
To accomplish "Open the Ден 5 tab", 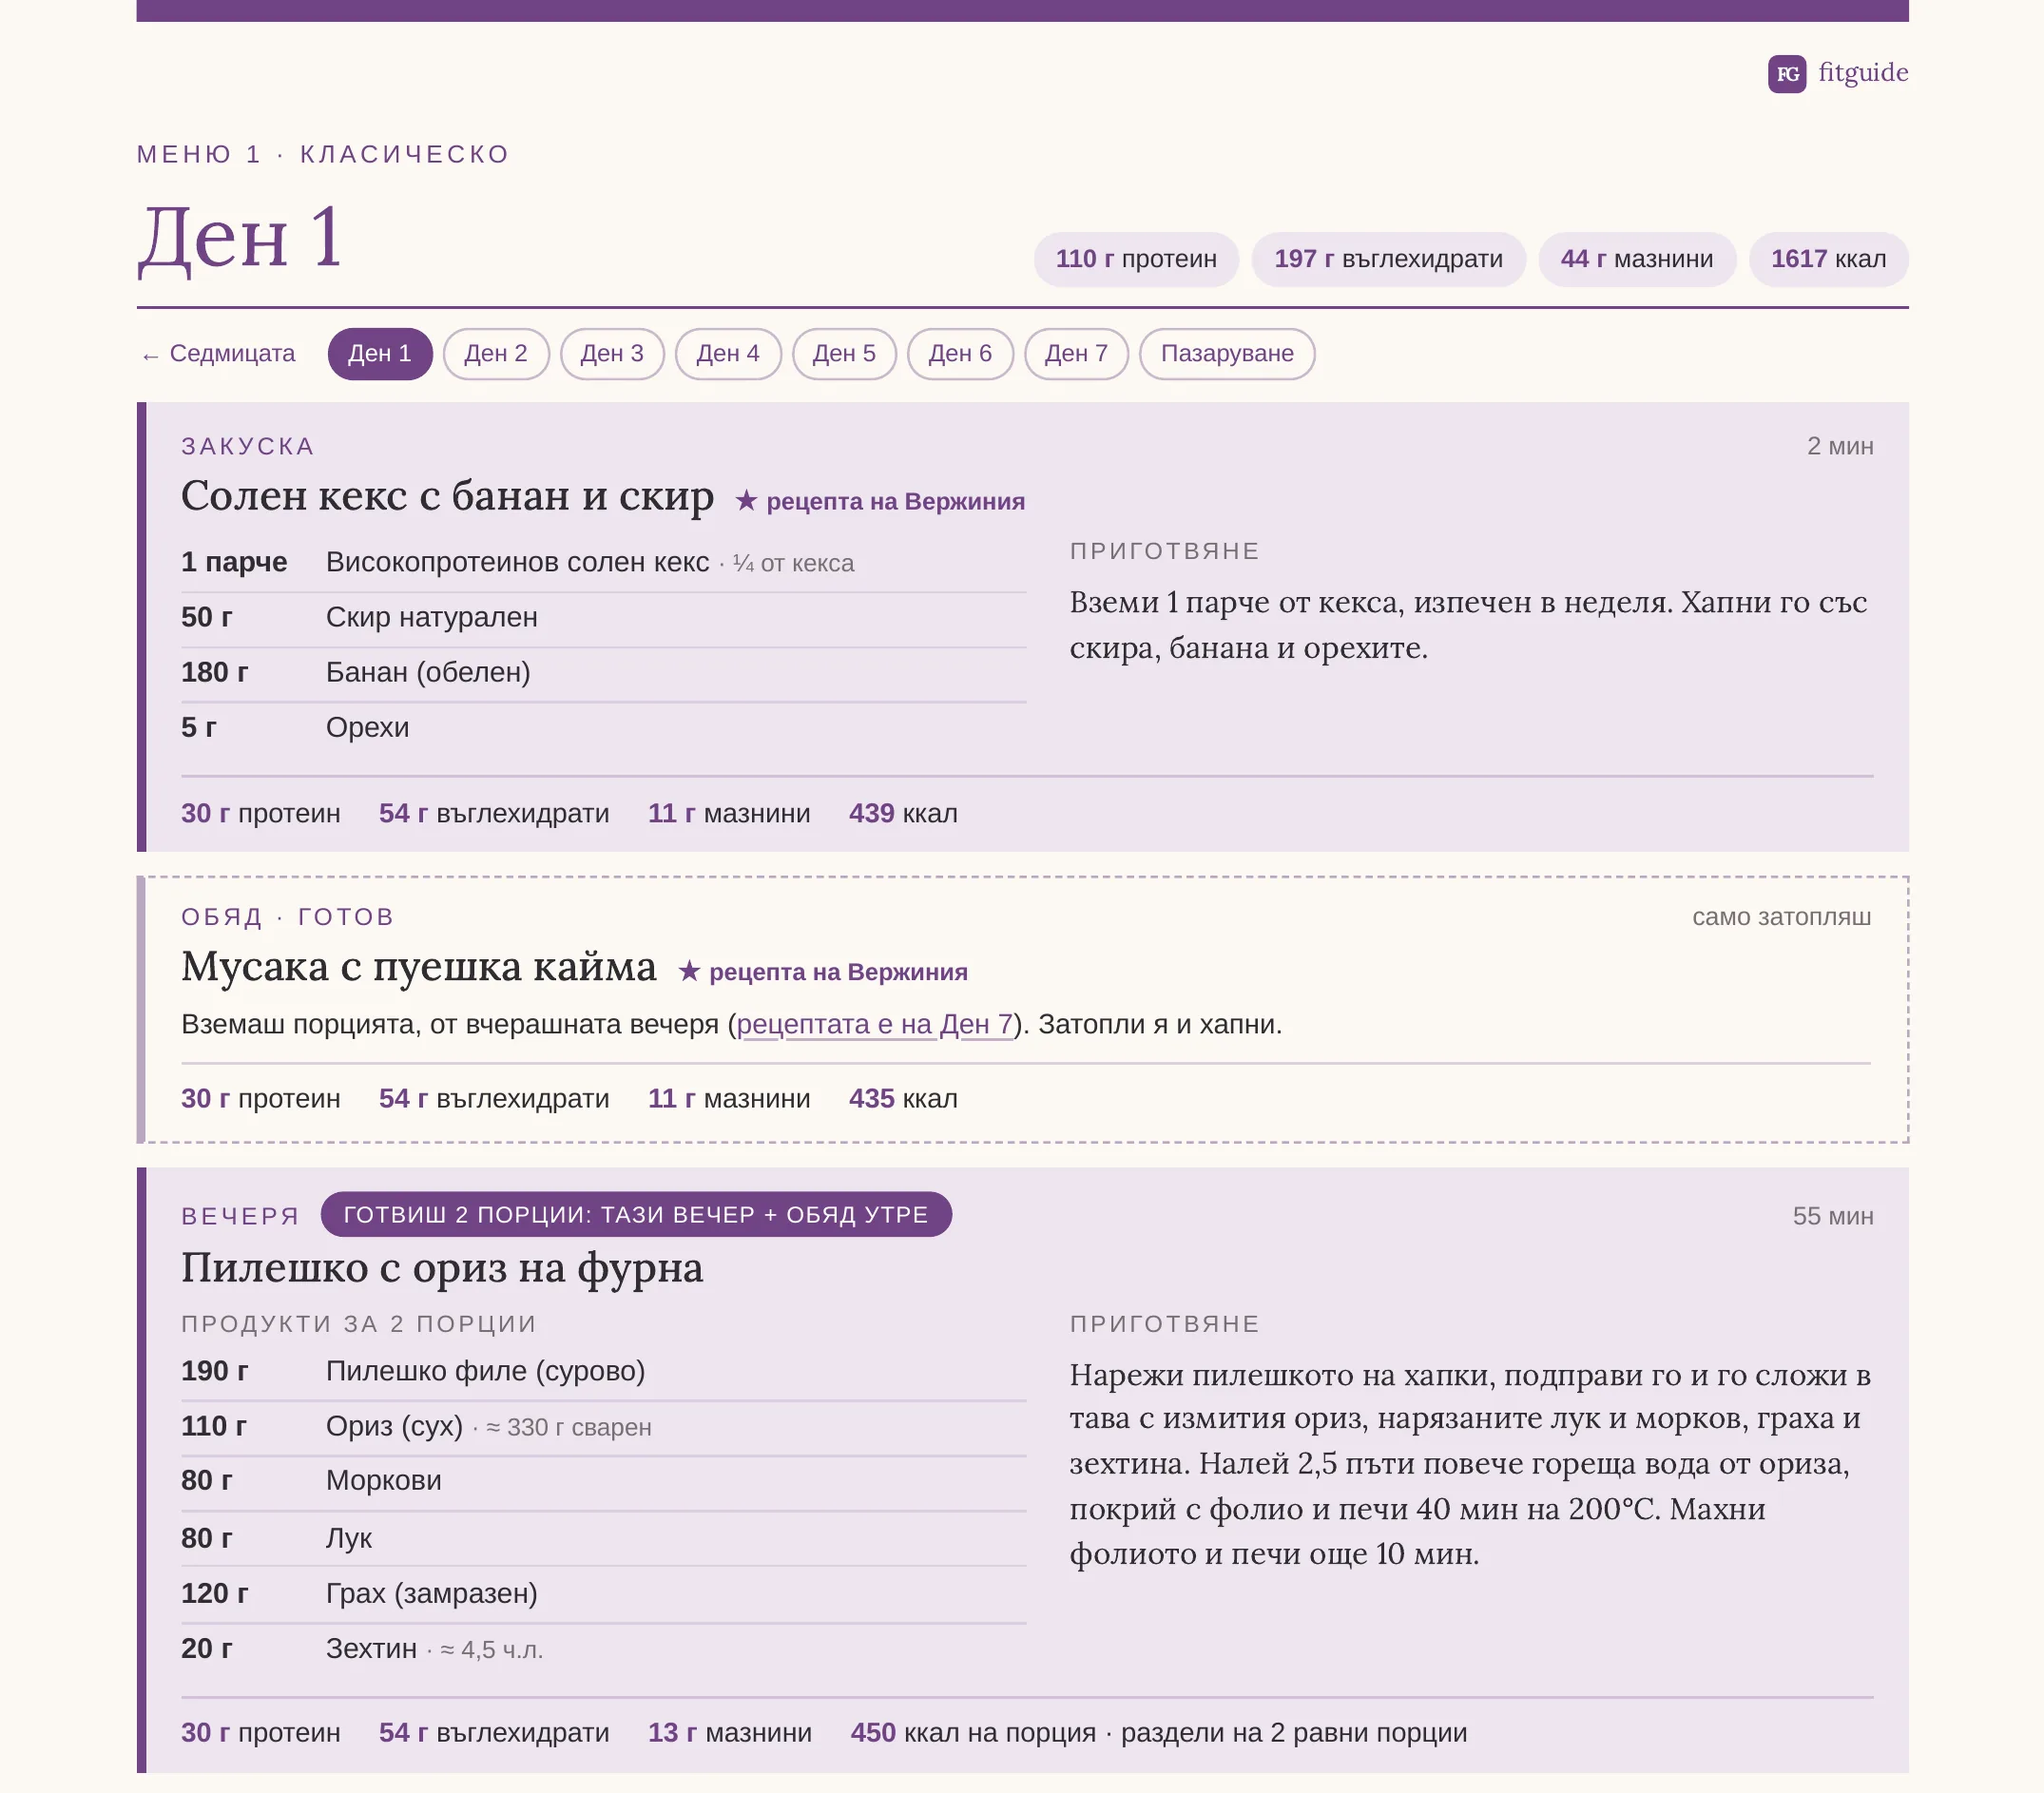I will [x=844, y=354].
